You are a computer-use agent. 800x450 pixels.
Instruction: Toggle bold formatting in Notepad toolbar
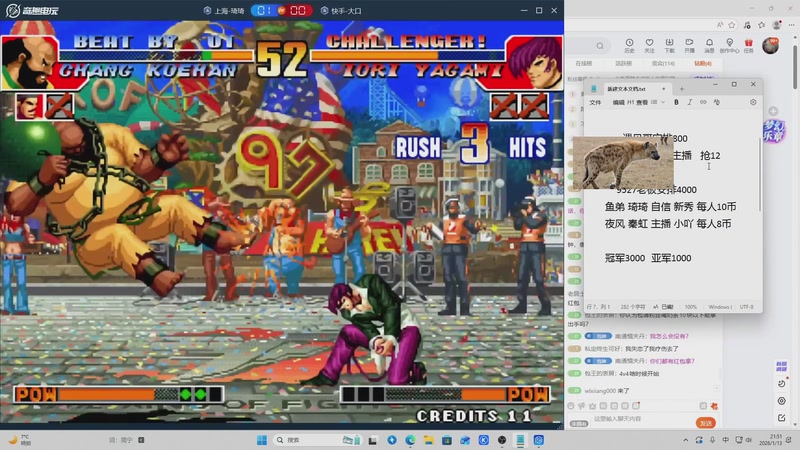[677, 102]
